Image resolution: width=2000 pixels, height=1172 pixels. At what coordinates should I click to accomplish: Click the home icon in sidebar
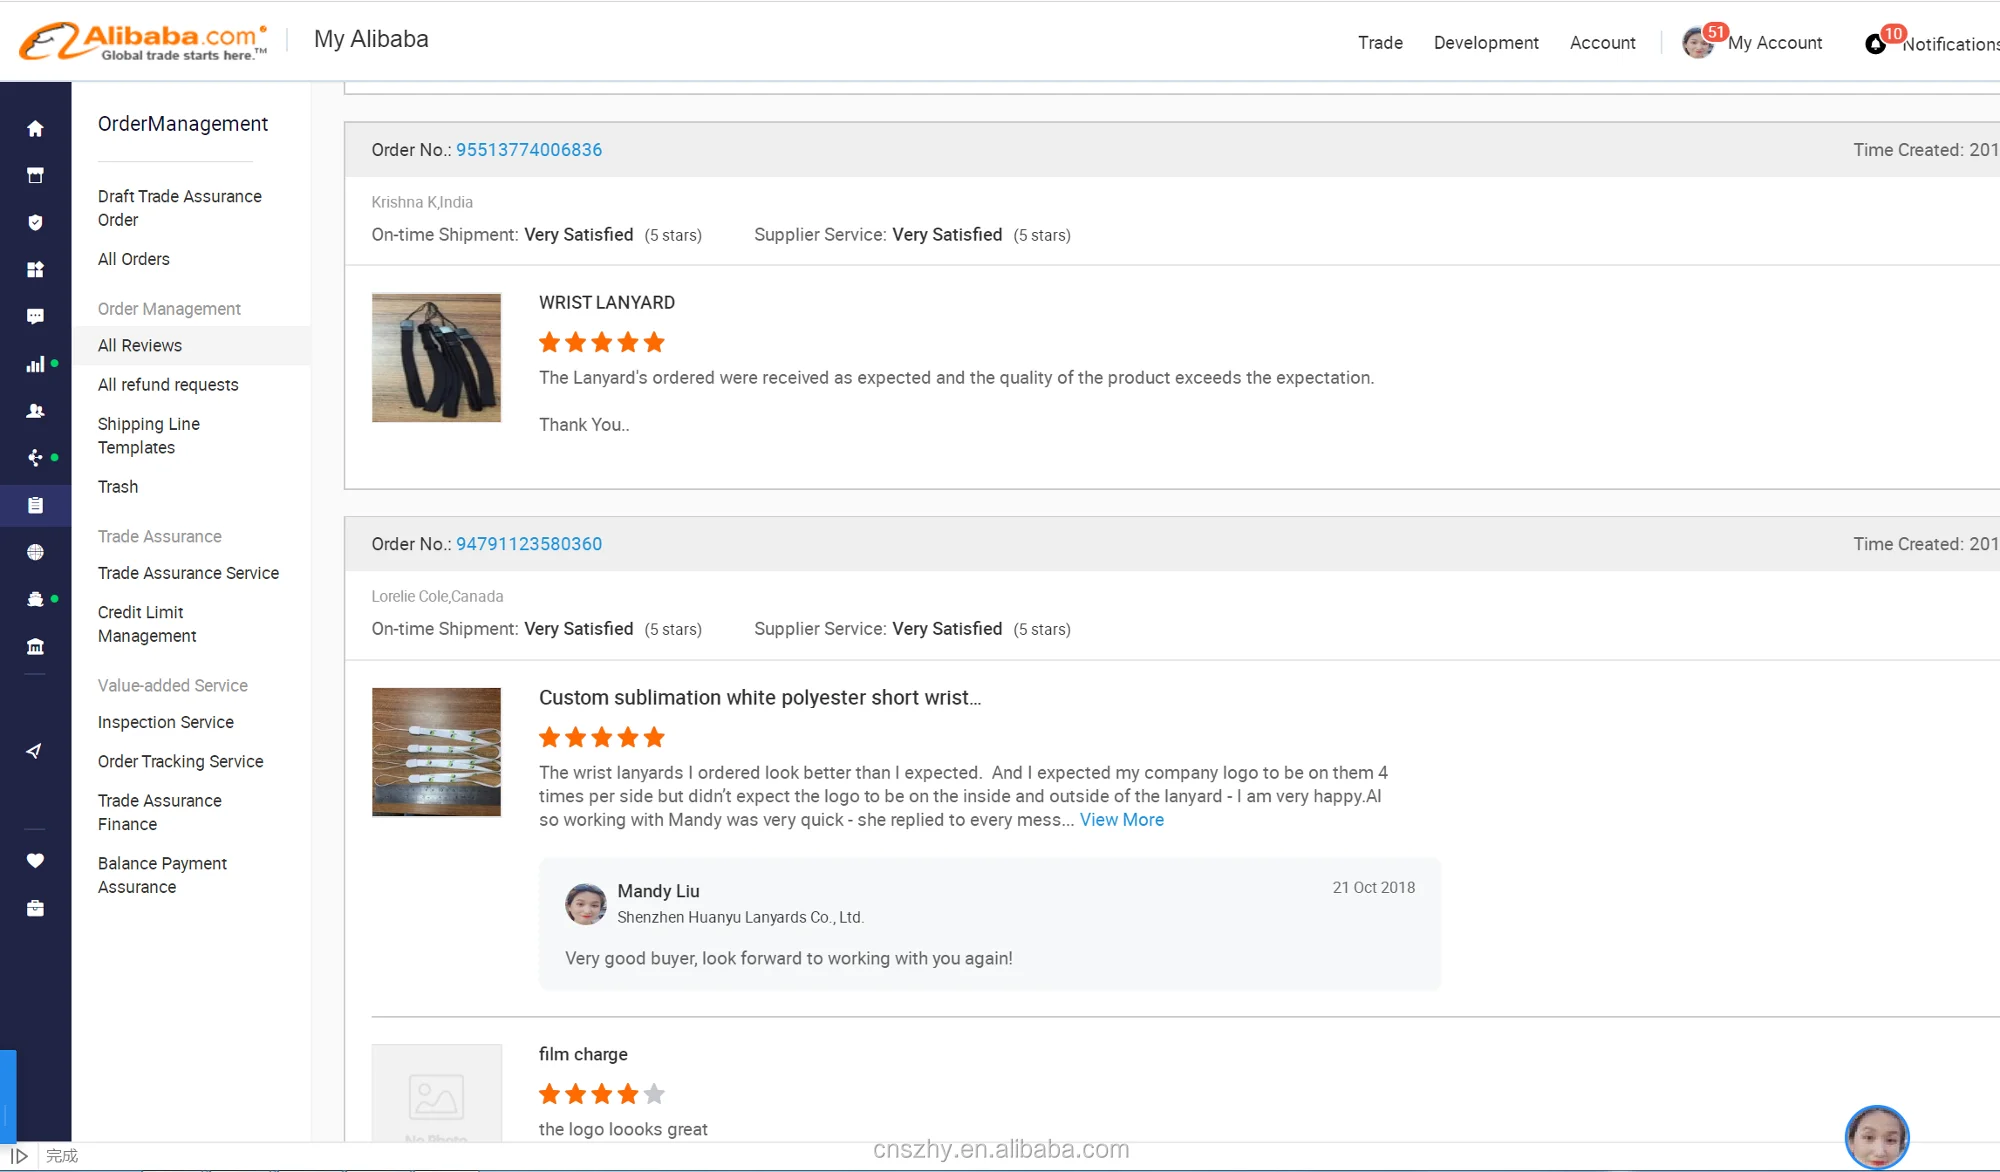[x=35, y=129]
